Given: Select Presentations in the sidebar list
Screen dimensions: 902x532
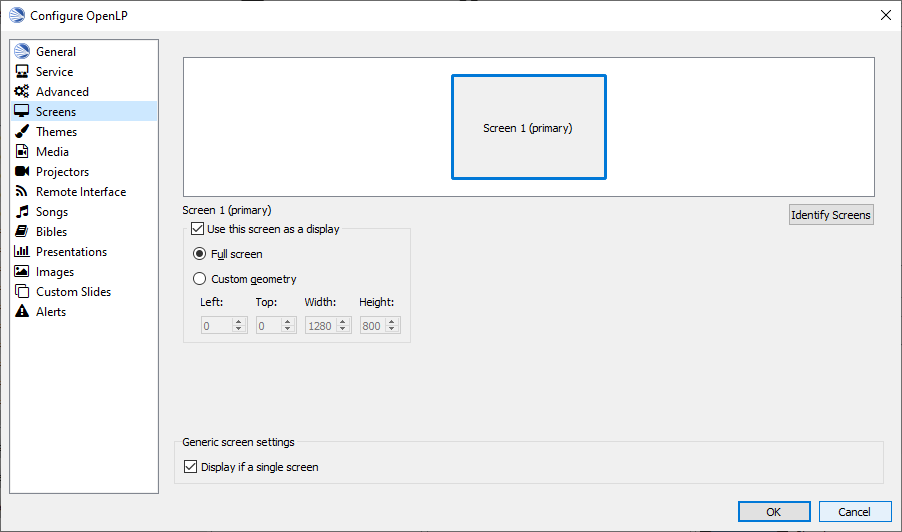Looking at the screenshot, I should tap(84, 251).
